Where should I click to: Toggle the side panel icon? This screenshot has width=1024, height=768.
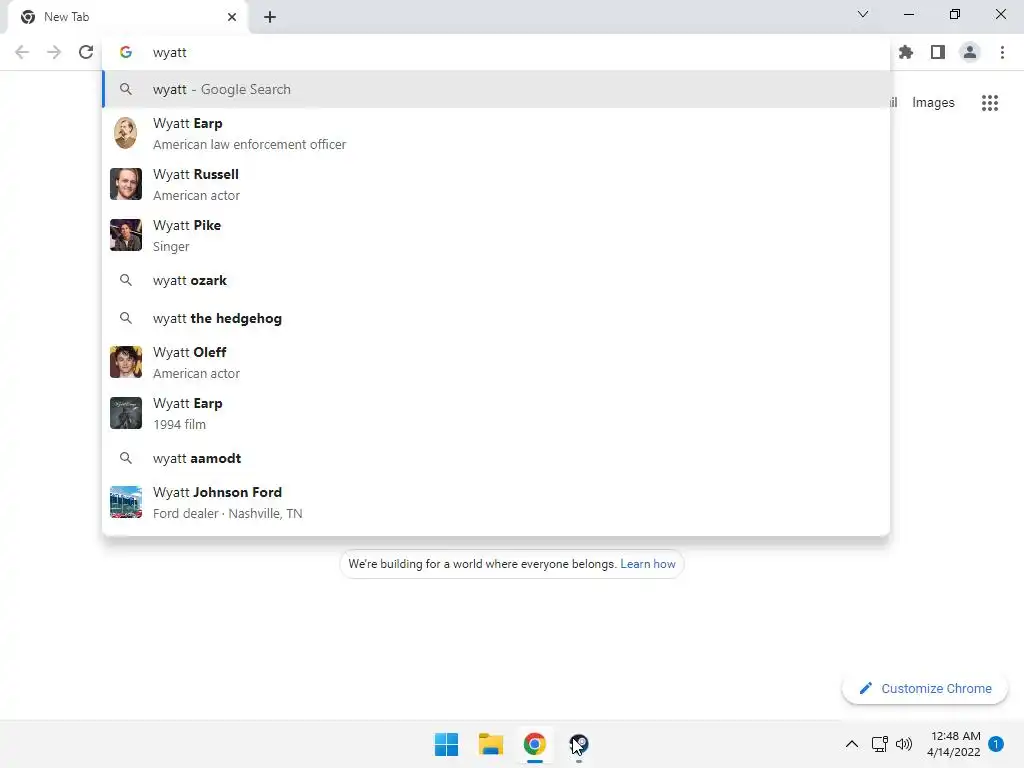tap(938, 52)
